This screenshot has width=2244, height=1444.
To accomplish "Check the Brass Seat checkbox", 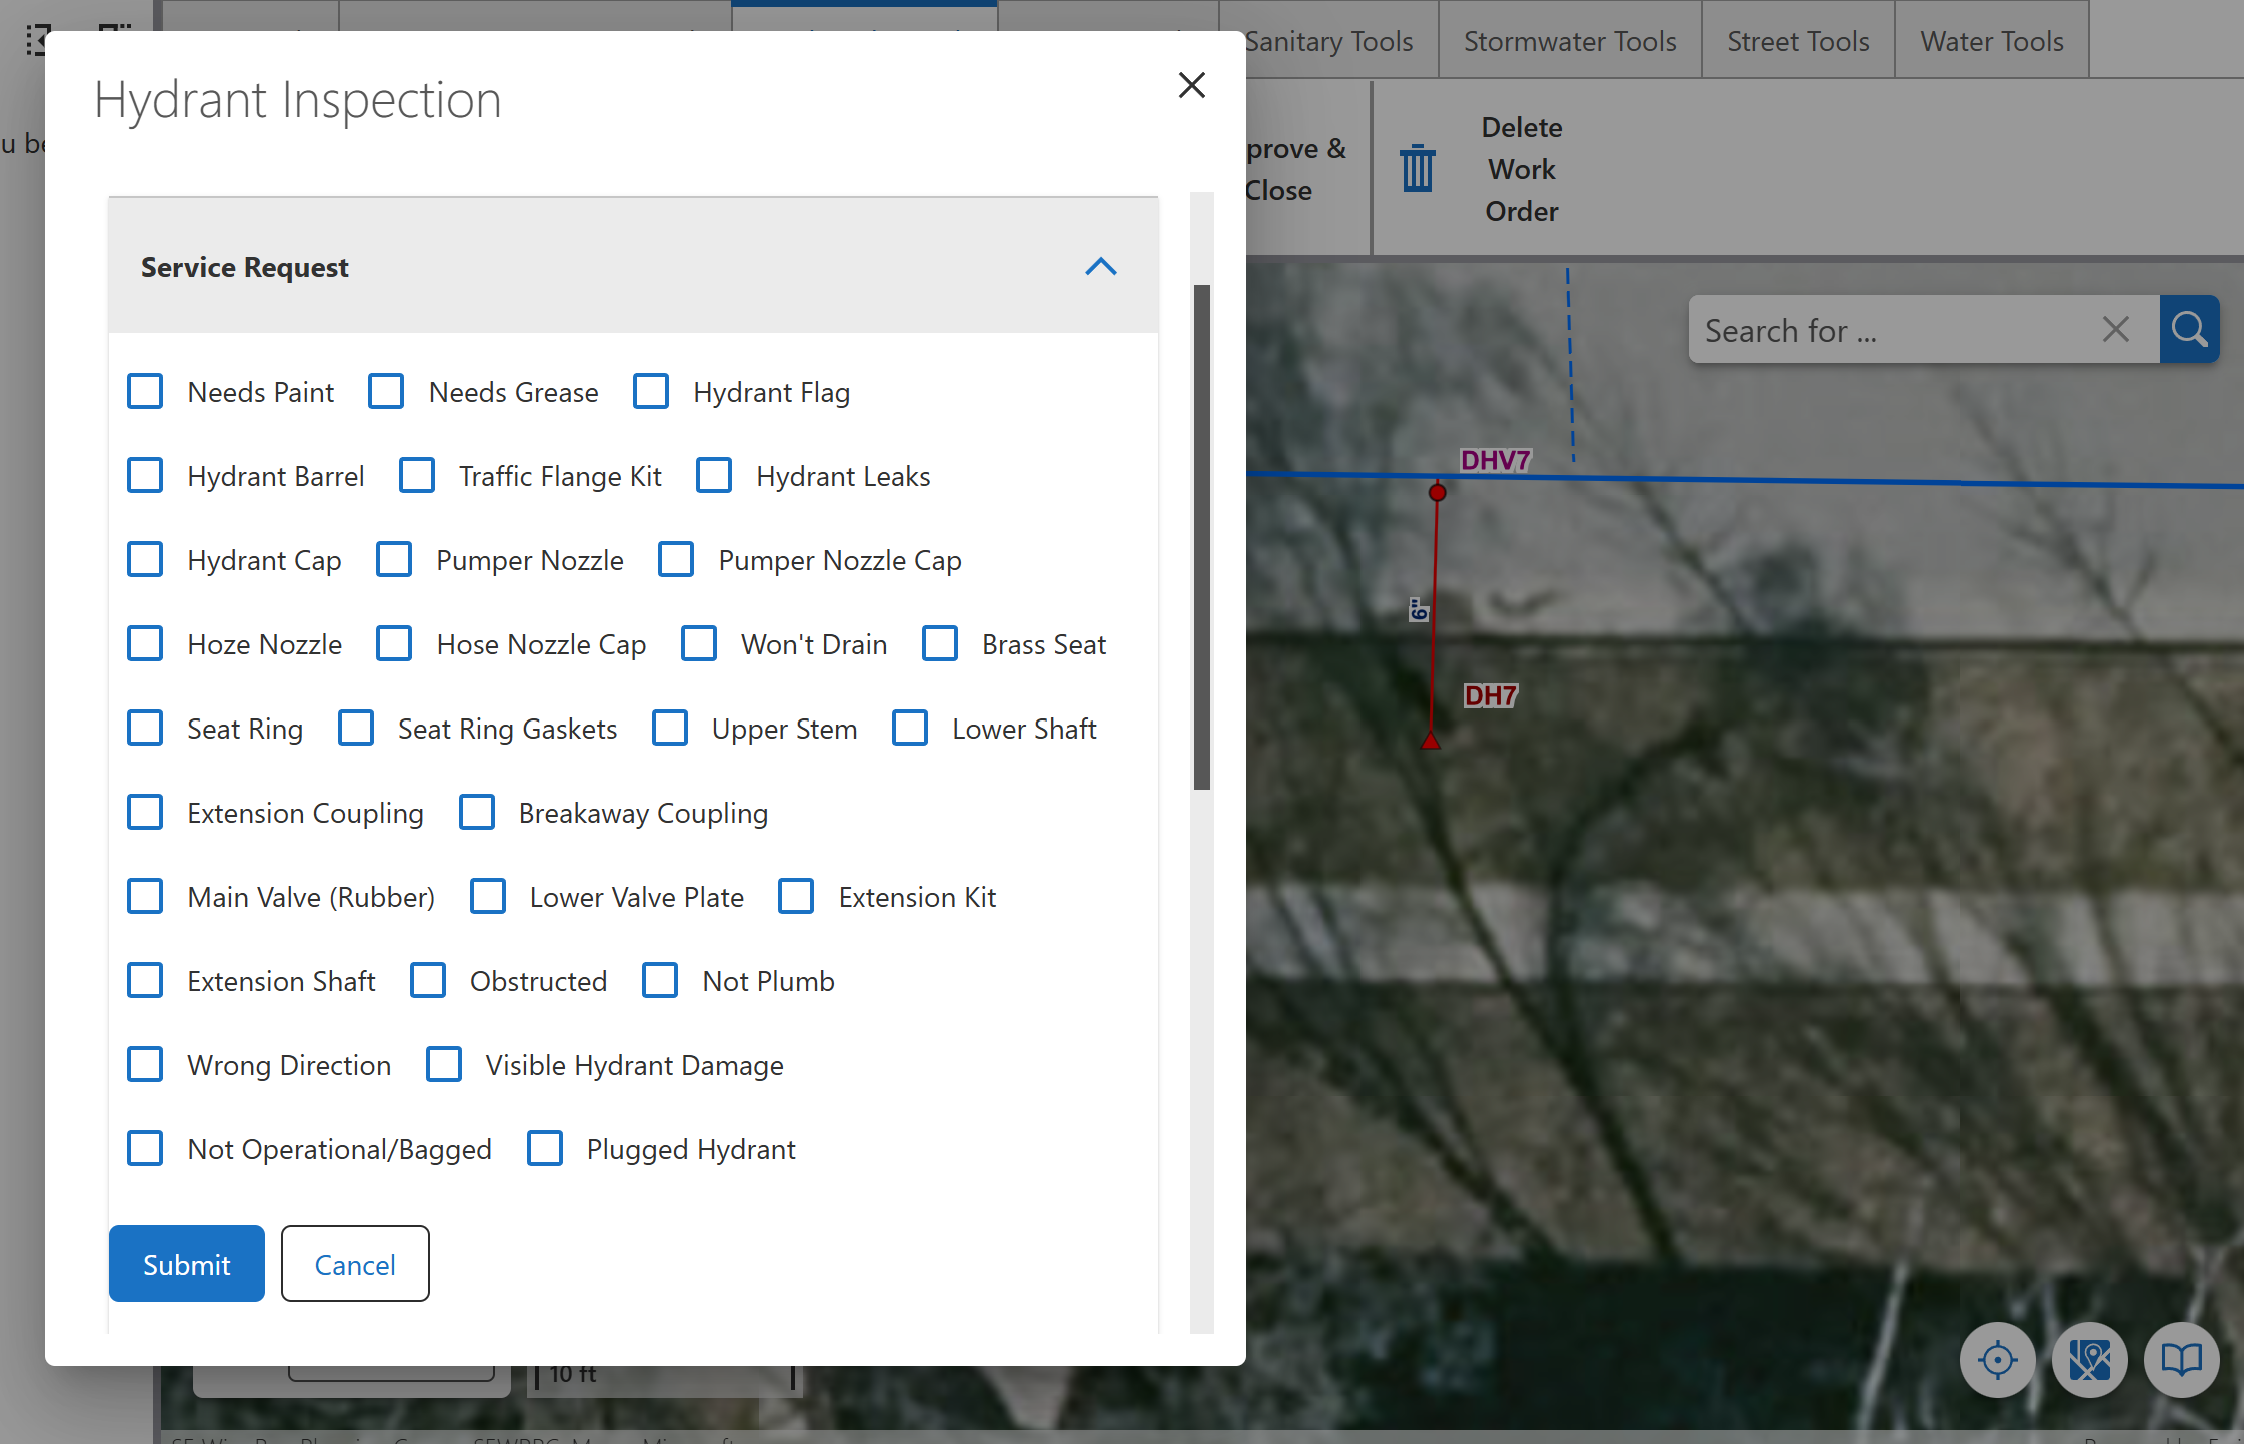I will (940, 643).
